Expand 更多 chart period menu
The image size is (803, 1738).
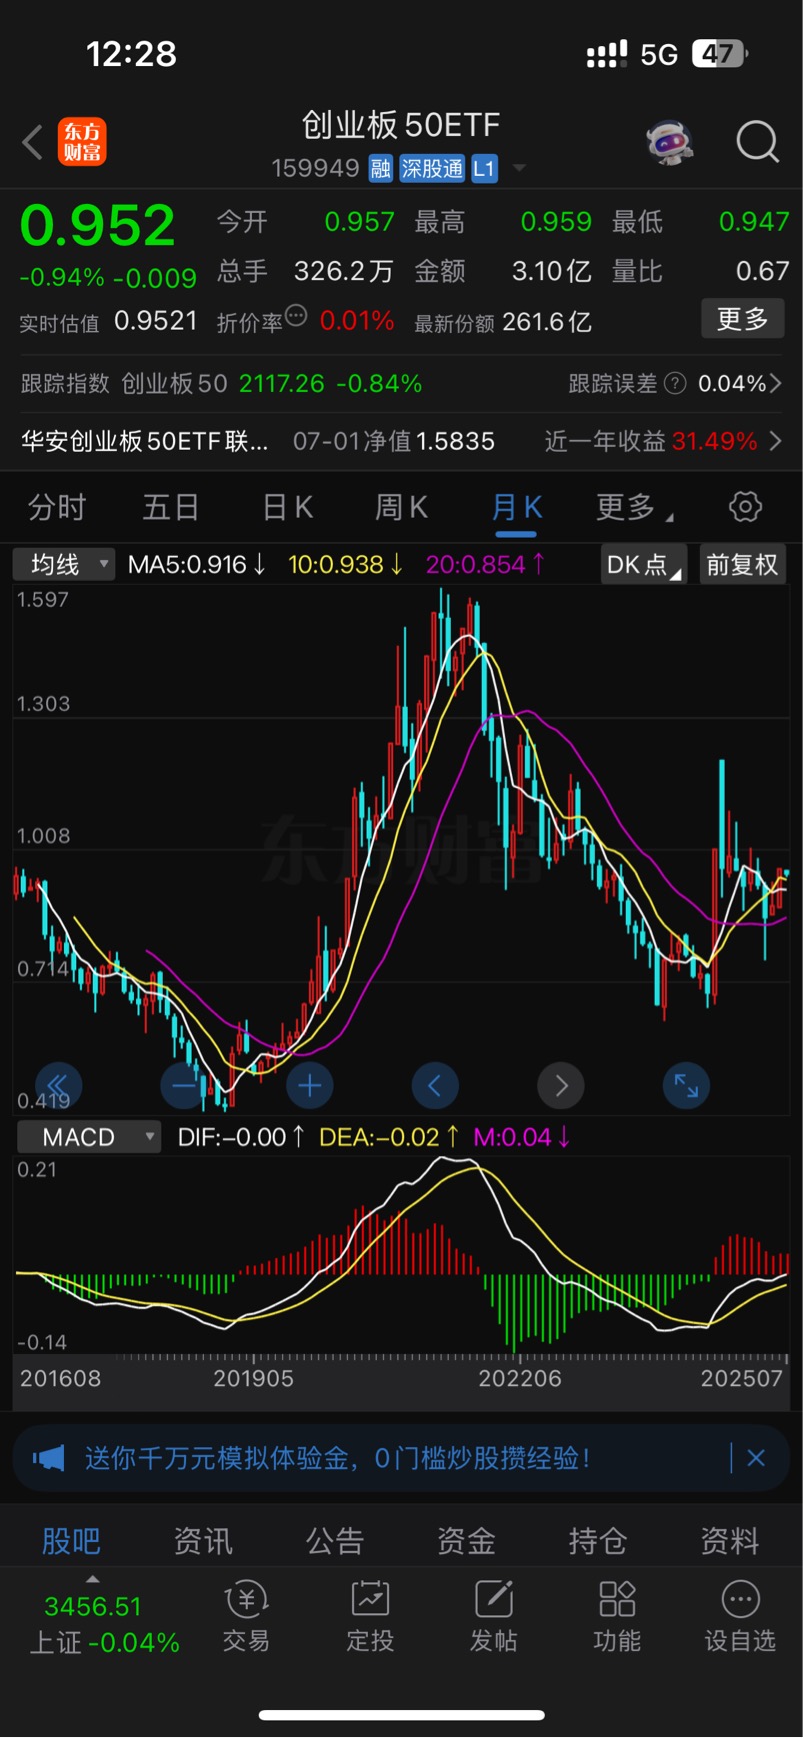(x=634, y=507)
